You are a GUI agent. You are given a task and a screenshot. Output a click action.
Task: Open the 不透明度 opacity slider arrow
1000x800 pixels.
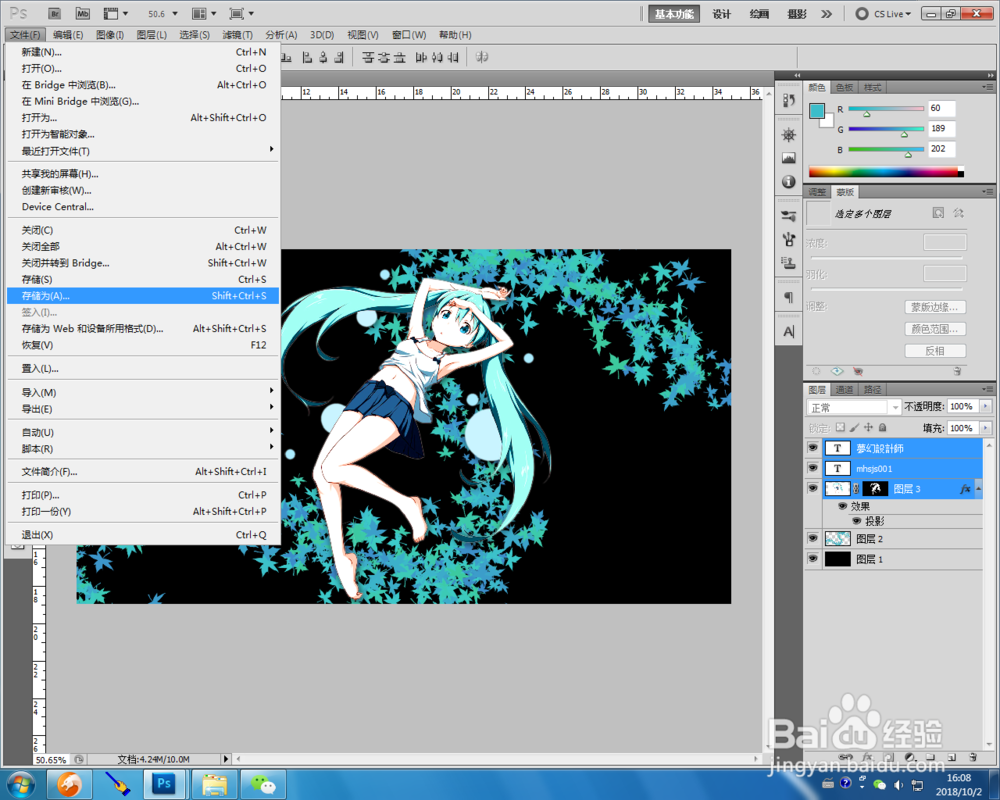coord(986,406)
